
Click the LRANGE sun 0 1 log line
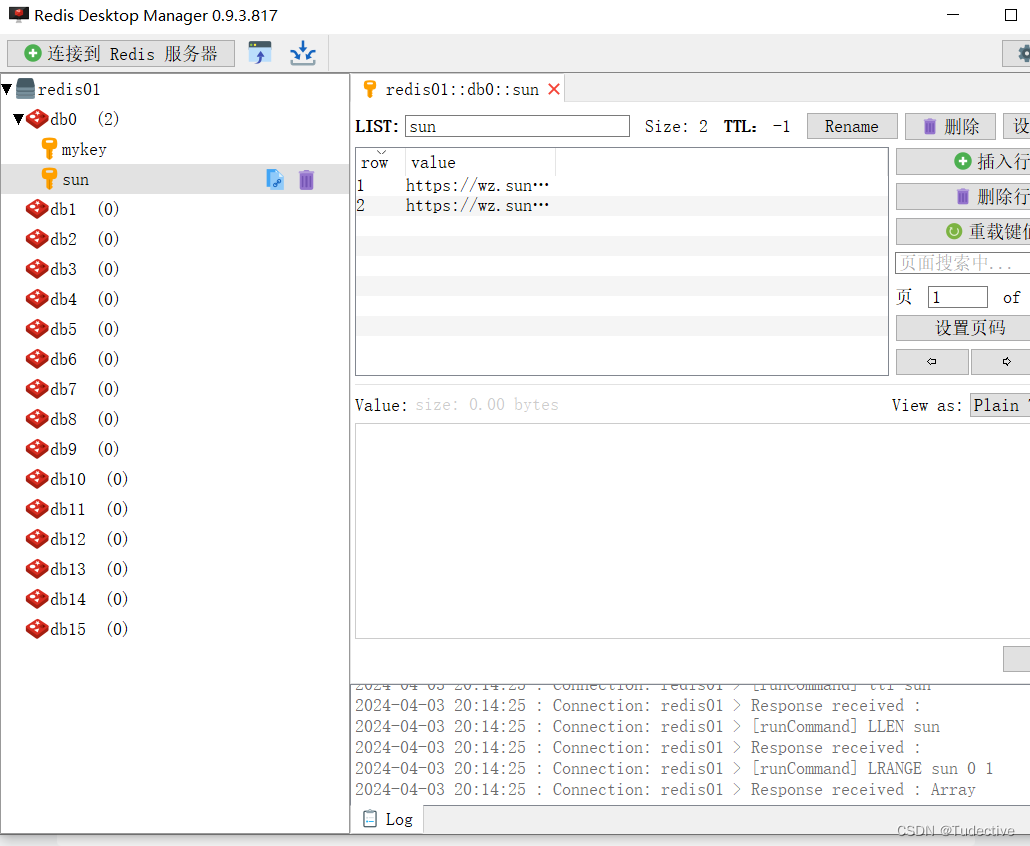(x=674, y=768)
